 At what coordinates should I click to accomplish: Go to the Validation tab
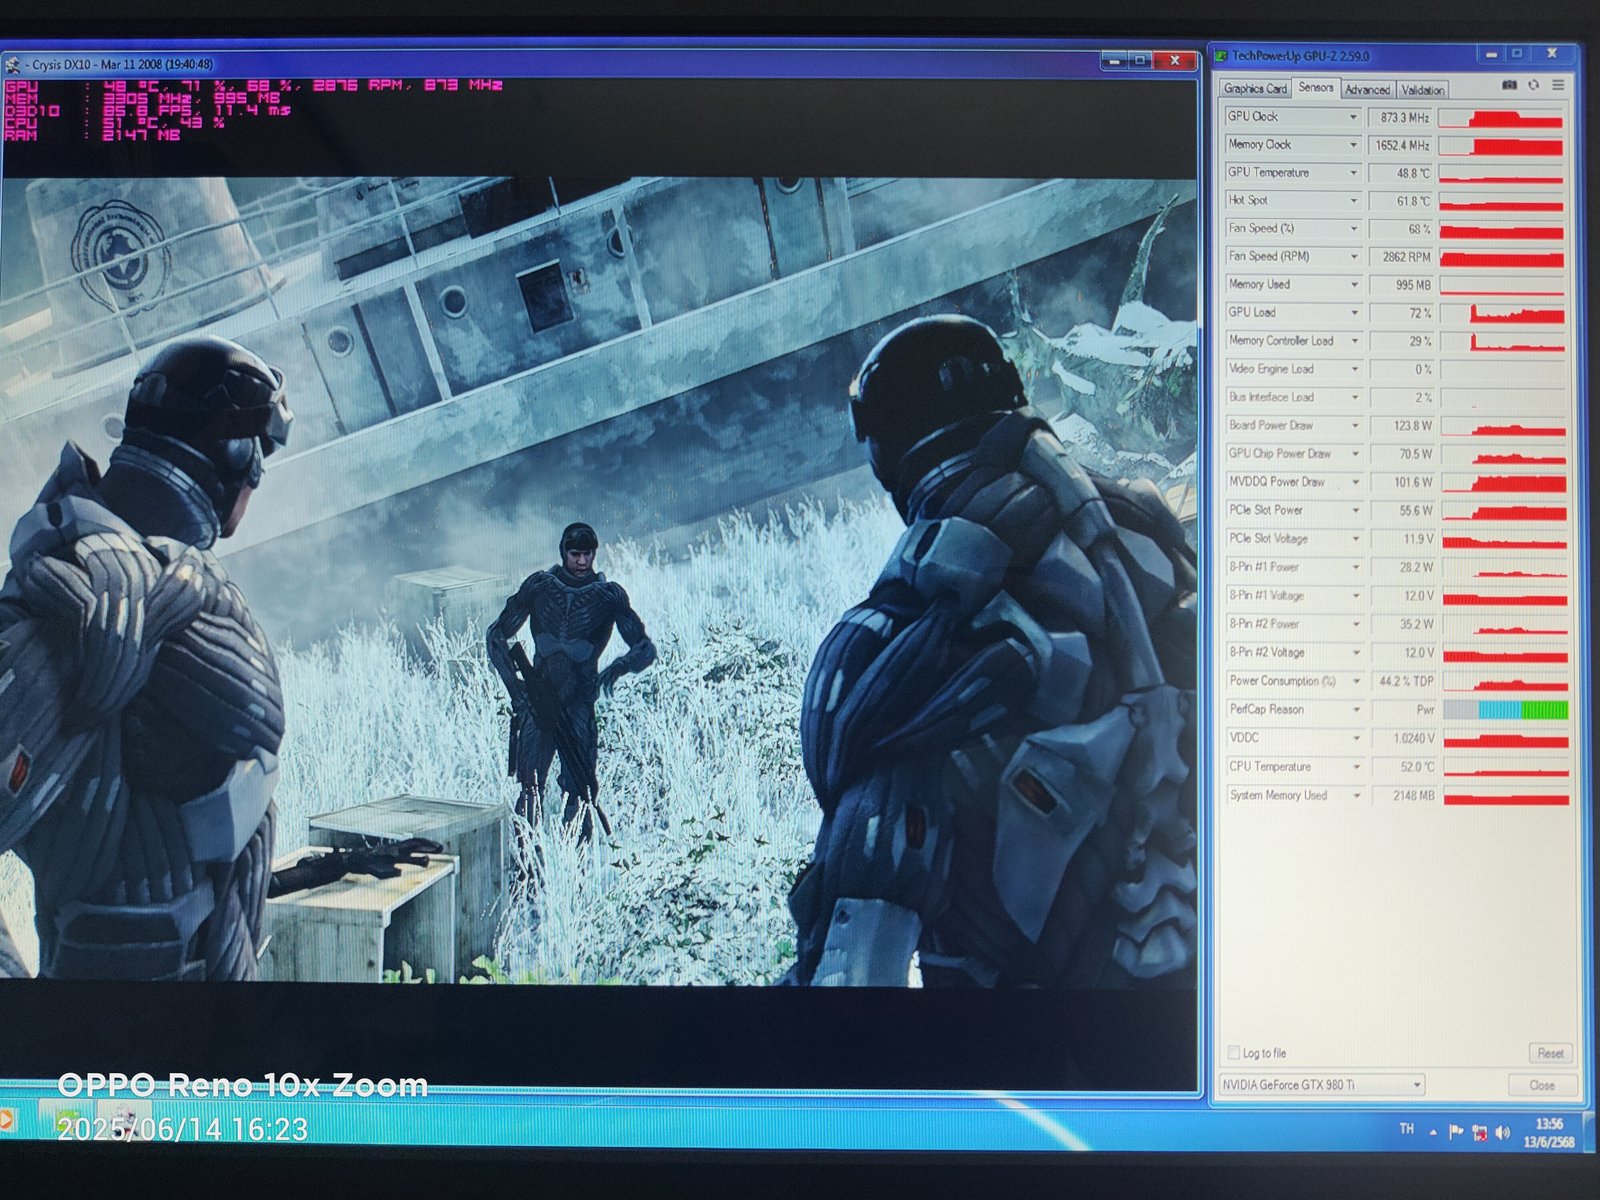tap(1422, 90)
